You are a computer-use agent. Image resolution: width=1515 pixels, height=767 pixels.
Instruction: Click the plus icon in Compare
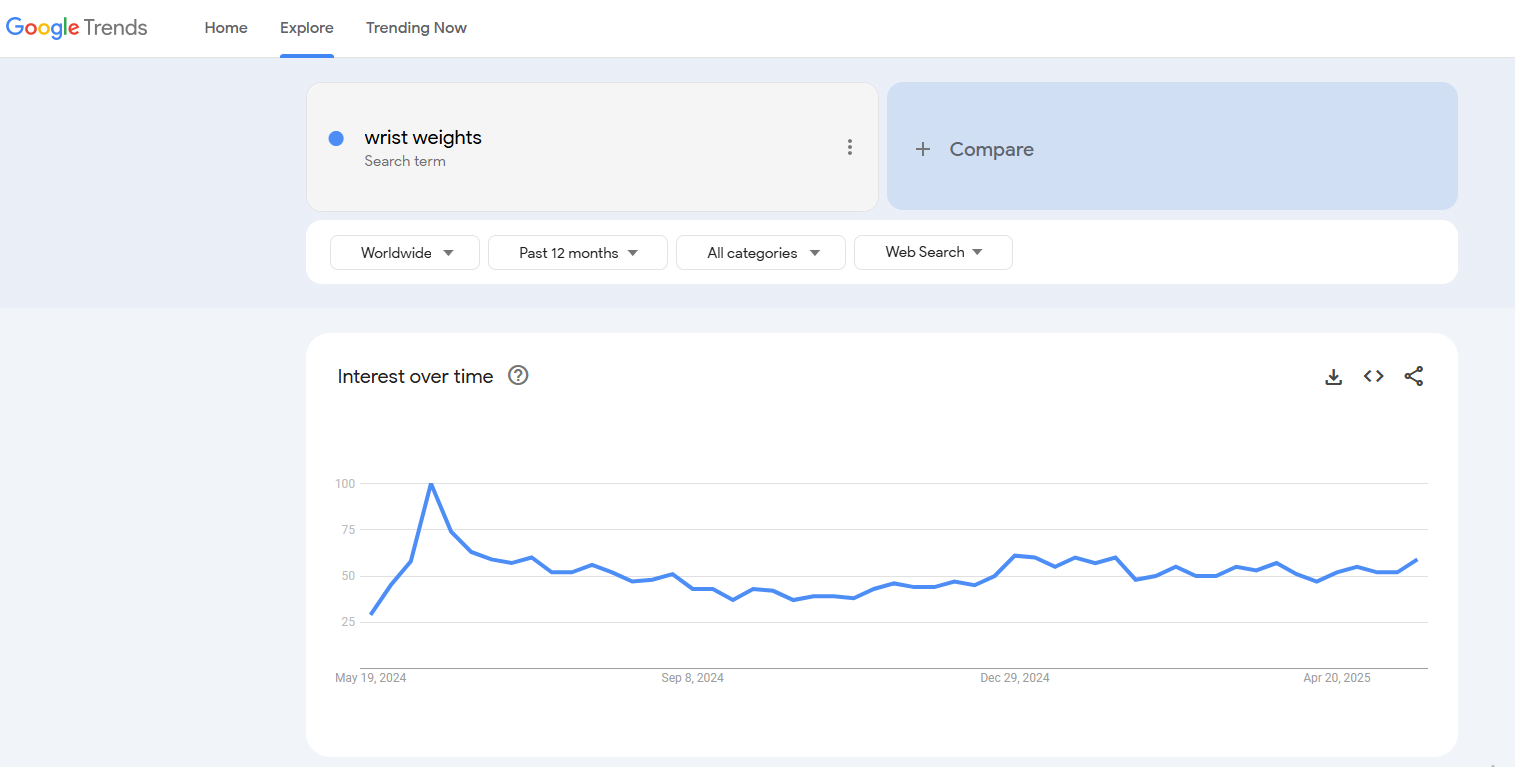pyautogui.click(x=923, y=149)
